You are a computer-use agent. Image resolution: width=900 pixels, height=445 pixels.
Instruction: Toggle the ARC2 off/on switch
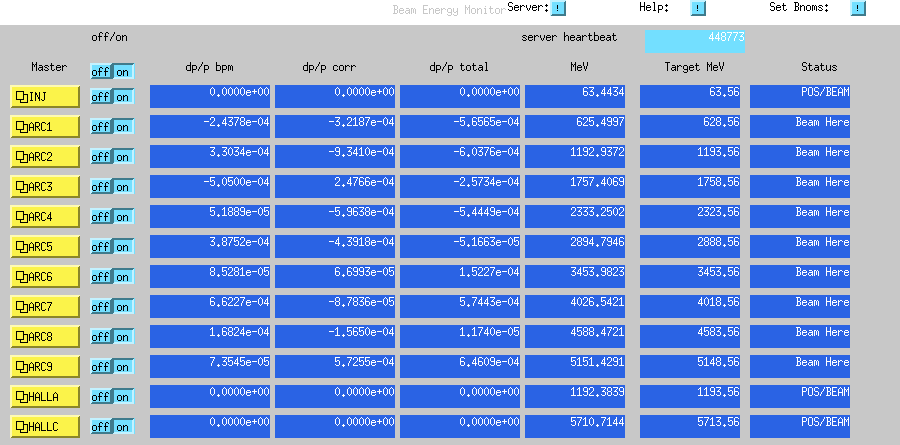112,156
